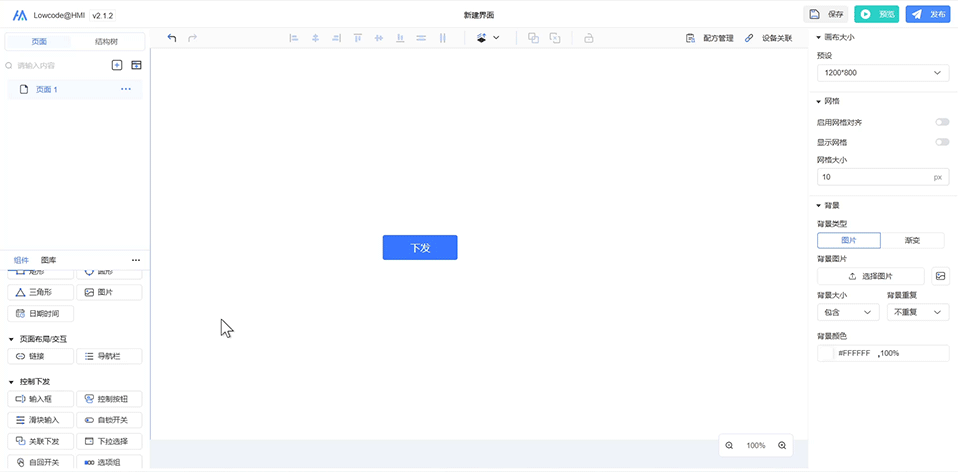Click the background image gallery icon

tap(940, 276)
